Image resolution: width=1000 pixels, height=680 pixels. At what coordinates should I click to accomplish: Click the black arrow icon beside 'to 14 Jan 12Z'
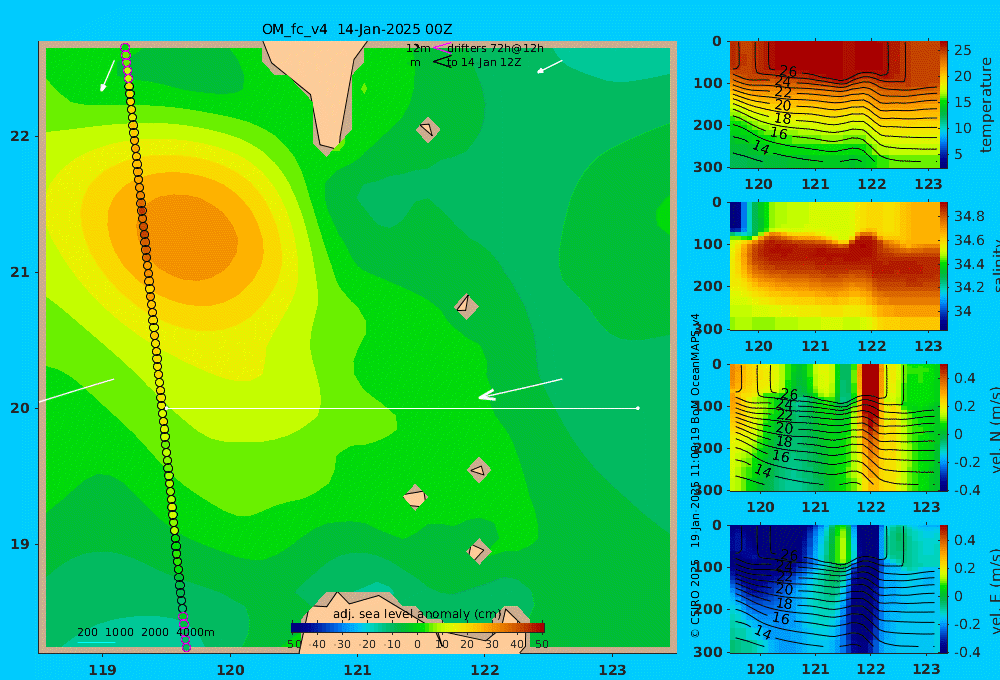[442, 61]
